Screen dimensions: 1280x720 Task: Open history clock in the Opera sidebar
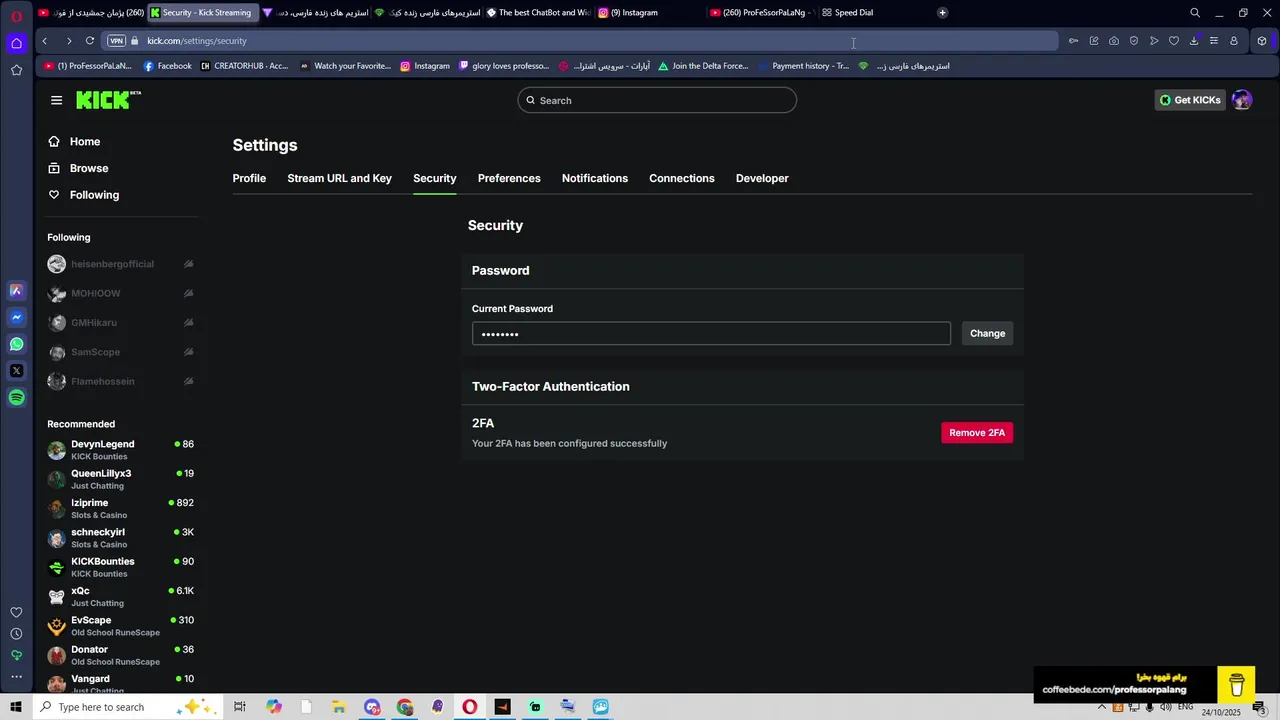tap(16, 634)
